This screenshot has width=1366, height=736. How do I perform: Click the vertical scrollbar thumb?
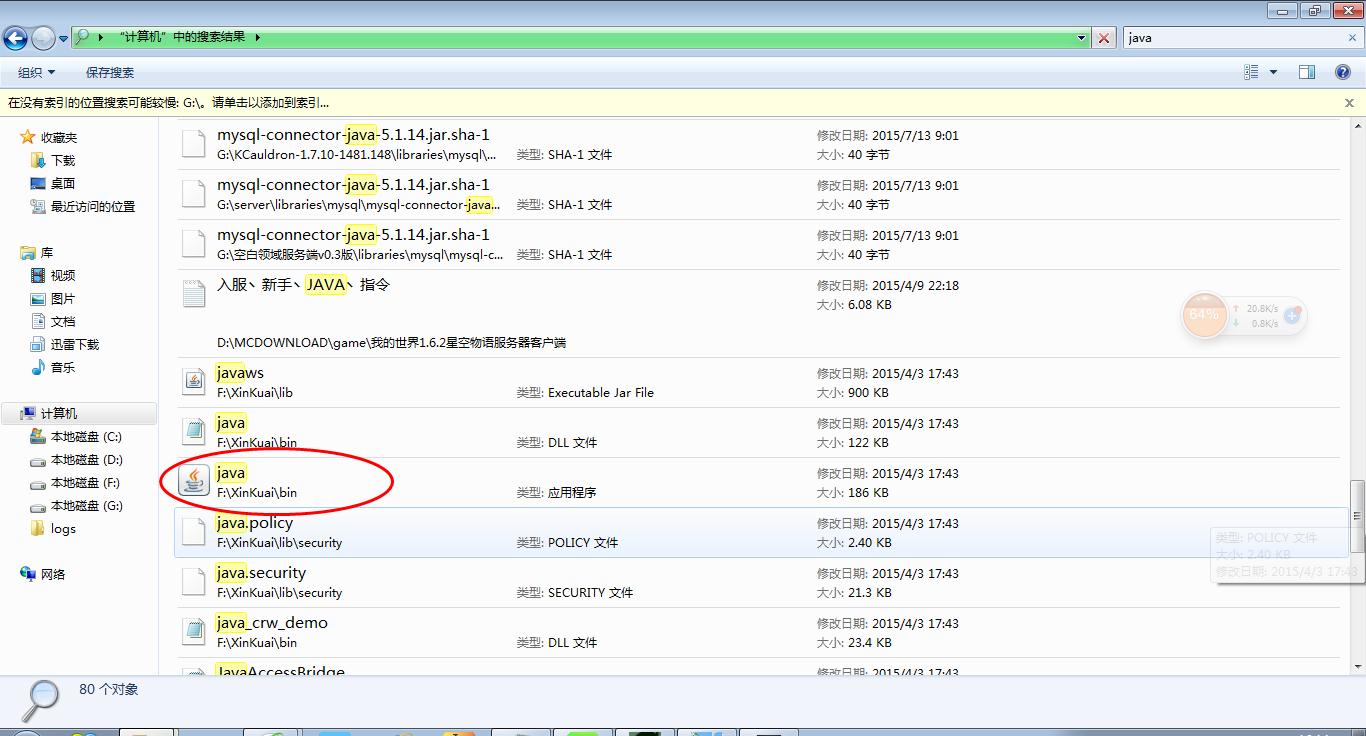point(1357,516)
